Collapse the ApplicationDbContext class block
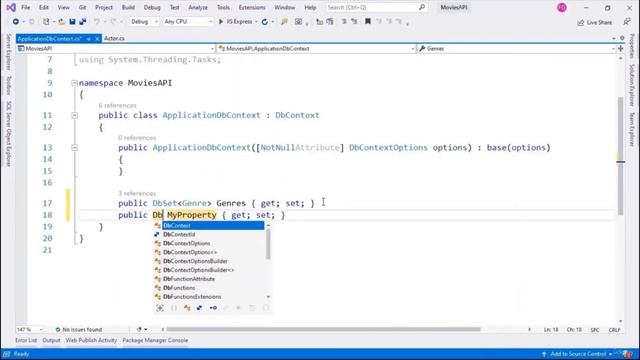This screenshot has height=360, width=640. point(74,116)
